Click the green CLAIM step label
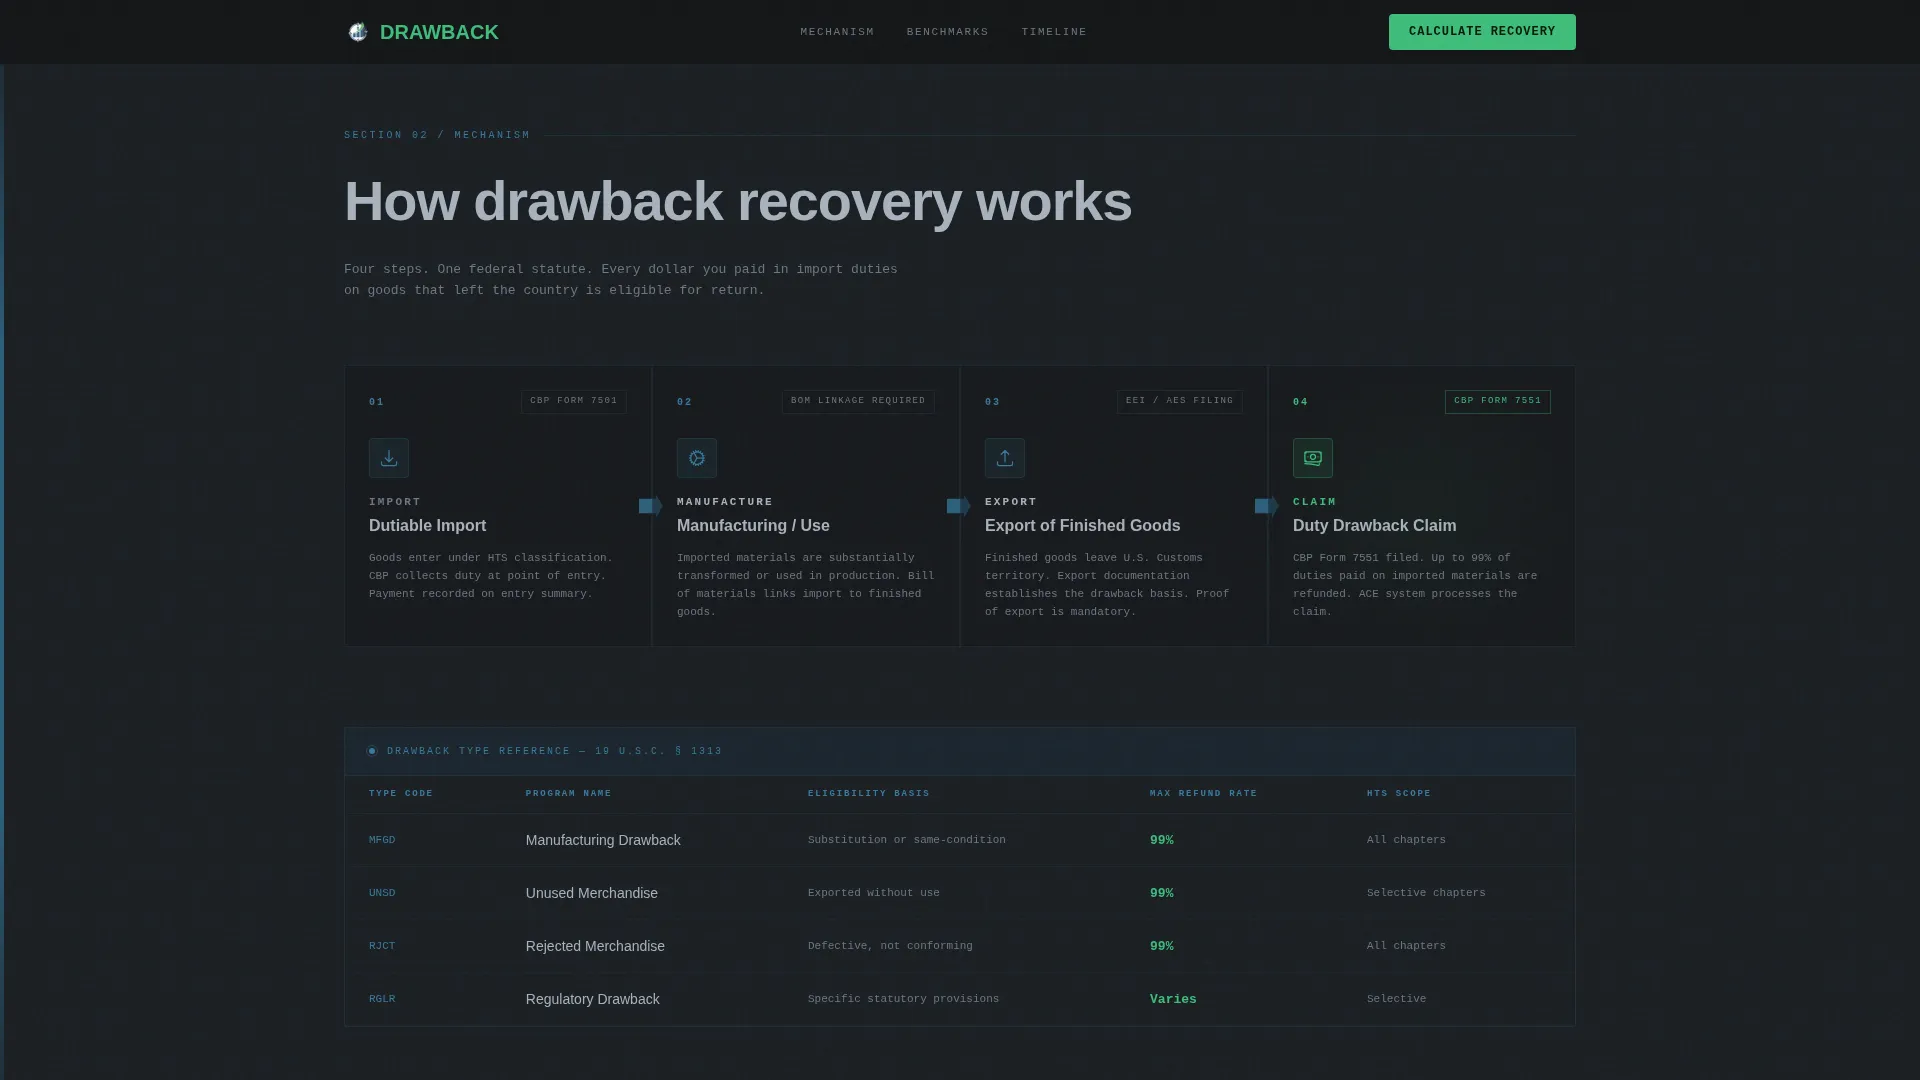 (1314, 502)
